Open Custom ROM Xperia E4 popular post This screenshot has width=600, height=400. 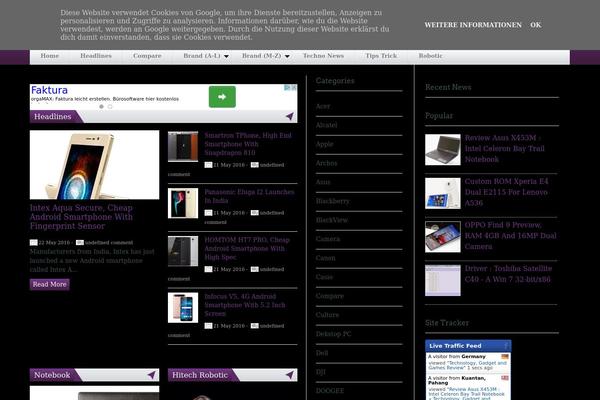click(507, 192)
